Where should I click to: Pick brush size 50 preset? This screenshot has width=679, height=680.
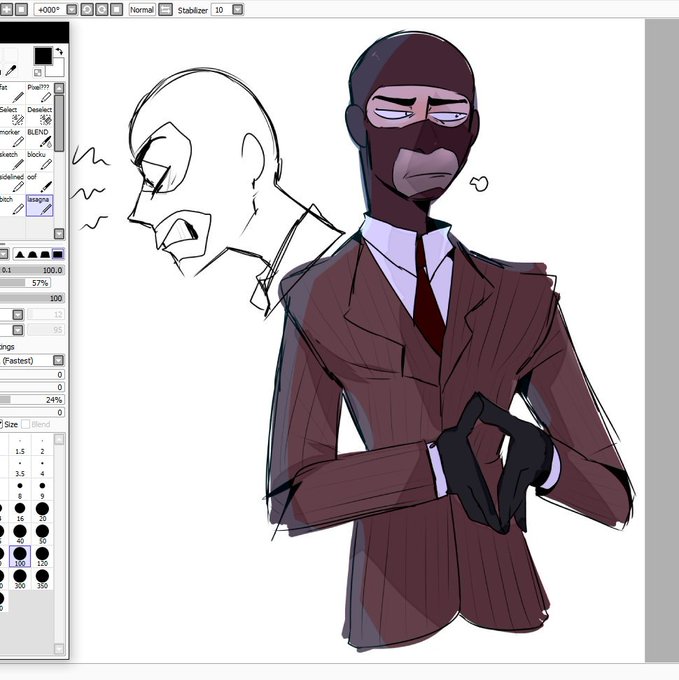tap(42, 534)
